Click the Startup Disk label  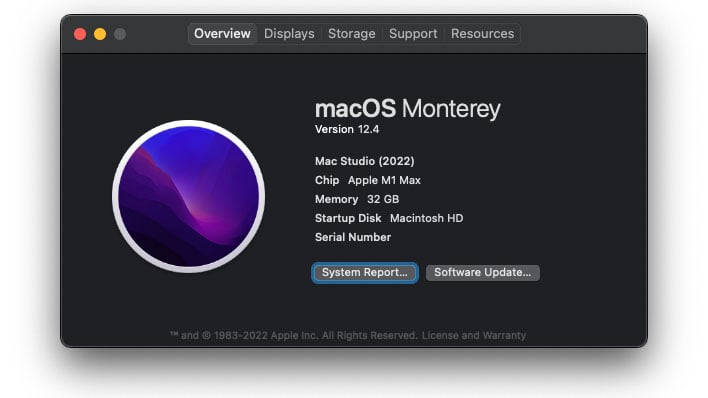click(x=348, y=218)
